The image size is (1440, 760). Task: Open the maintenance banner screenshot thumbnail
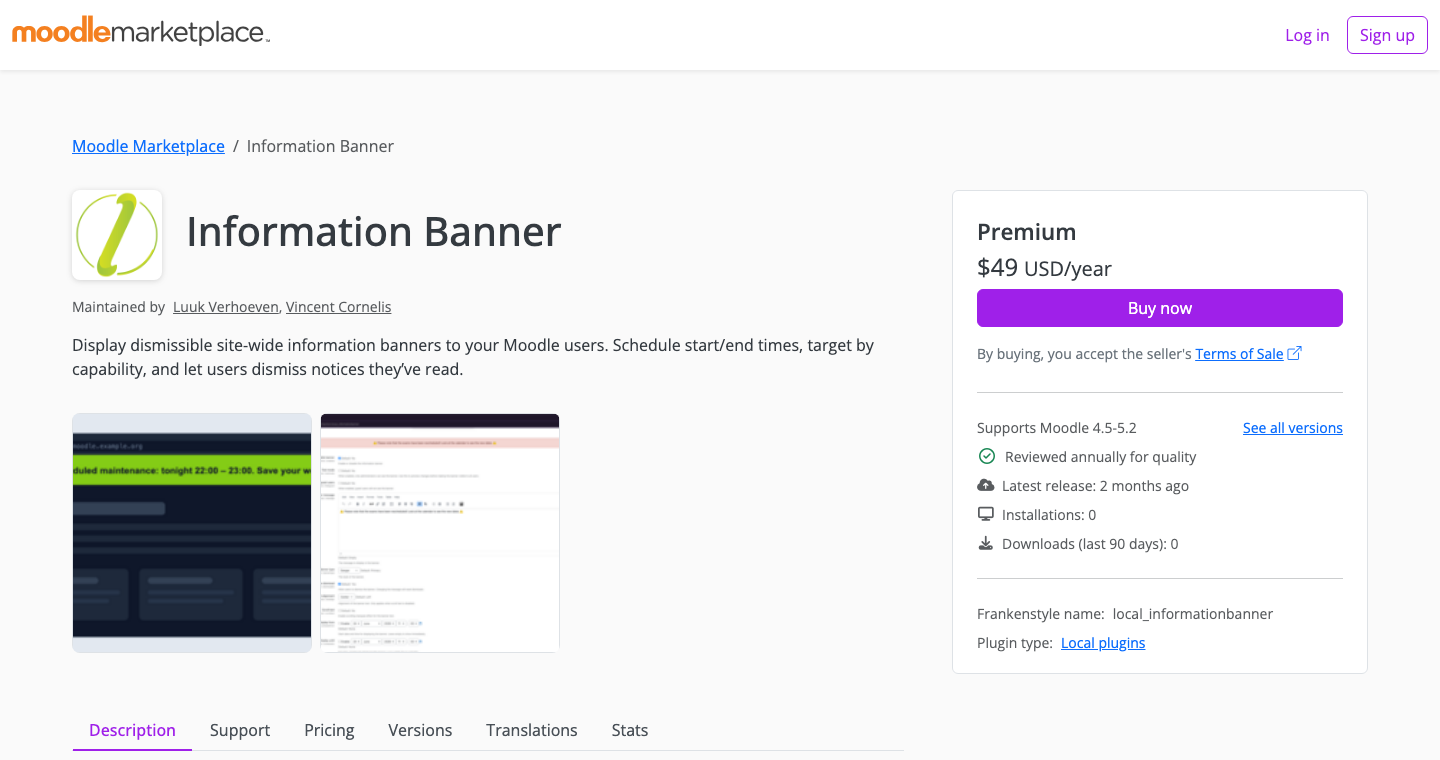tap(192, 533)
